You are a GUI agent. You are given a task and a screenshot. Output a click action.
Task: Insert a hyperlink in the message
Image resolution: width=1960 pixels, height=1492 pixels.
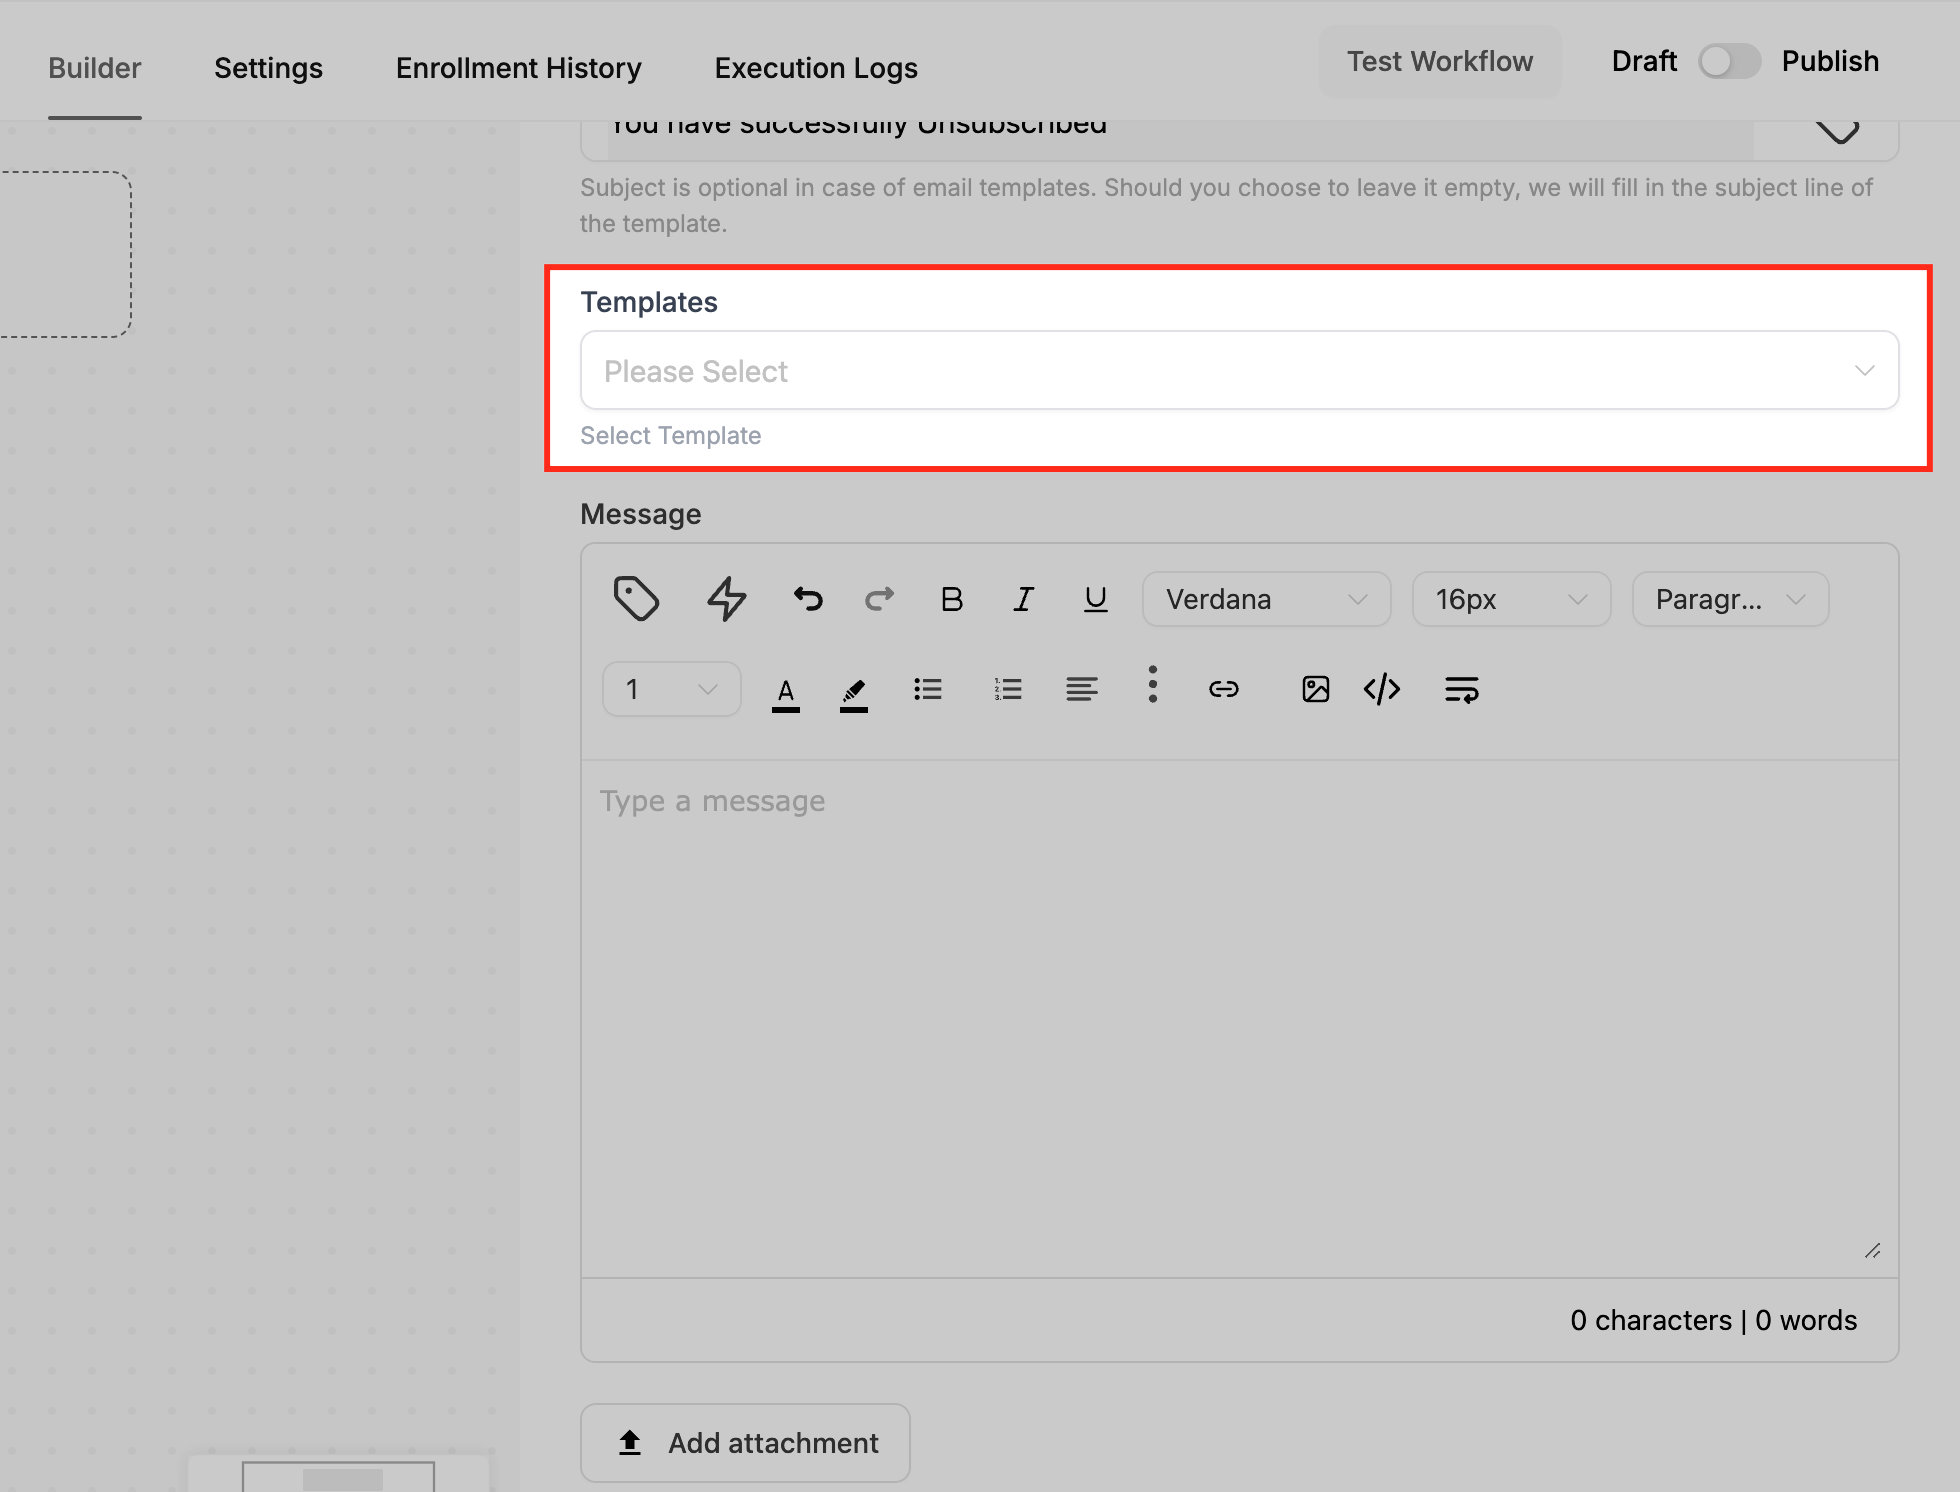tap(1224, 689)
